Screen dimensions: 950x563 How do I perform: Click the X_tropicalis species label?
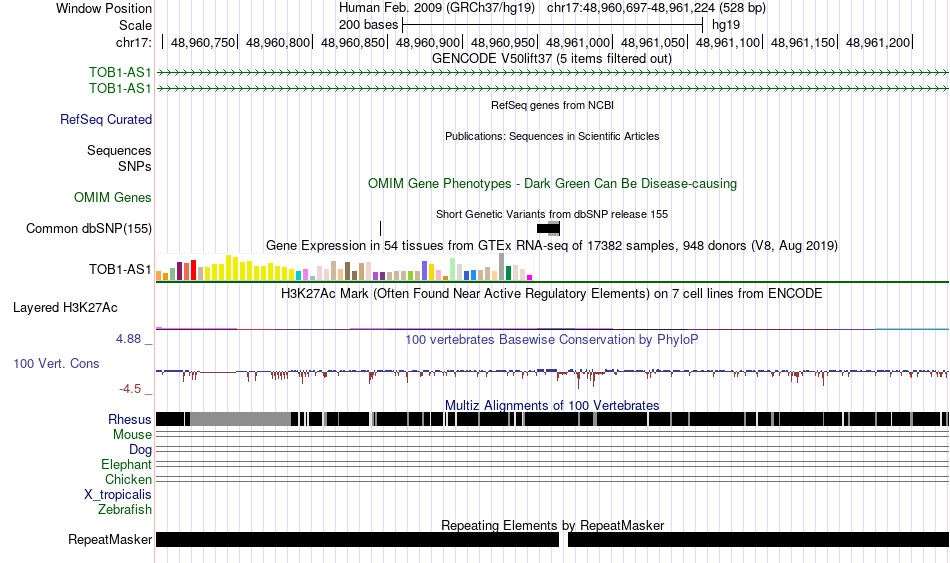(x=118, y=495)
